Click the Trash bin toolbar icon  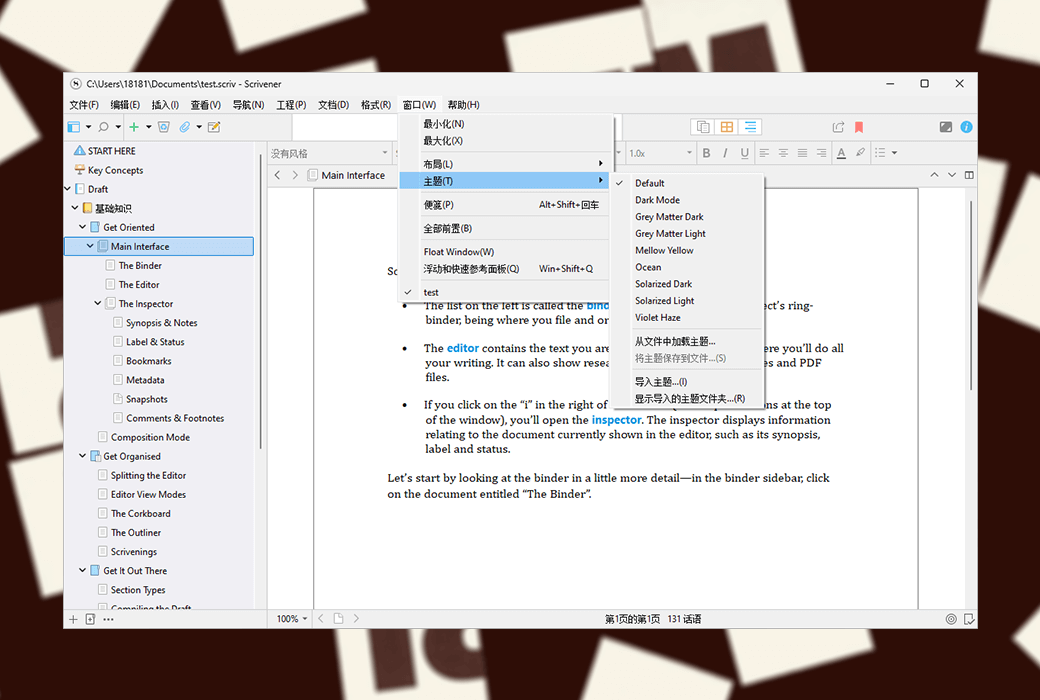[x=164, y=127]
